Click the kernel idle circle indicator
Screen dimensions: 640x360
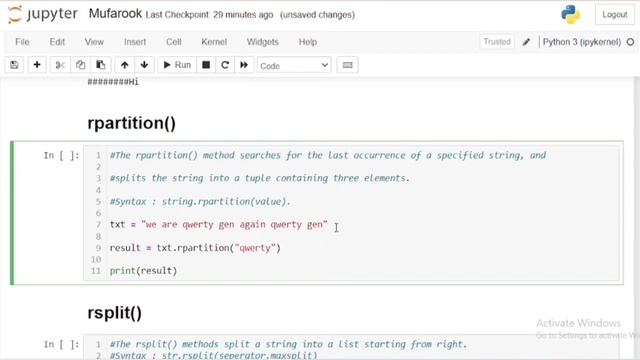pos(630,42)
